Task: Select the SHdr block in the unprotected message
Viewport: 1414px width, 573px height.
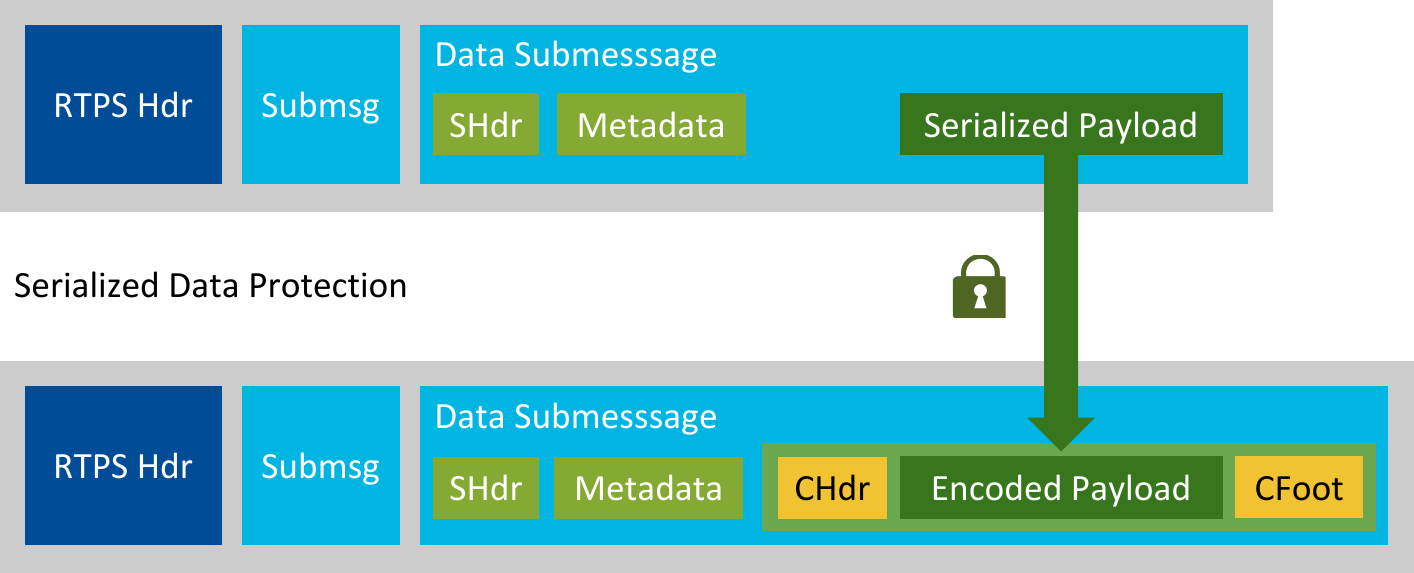Action: (486, 125)
